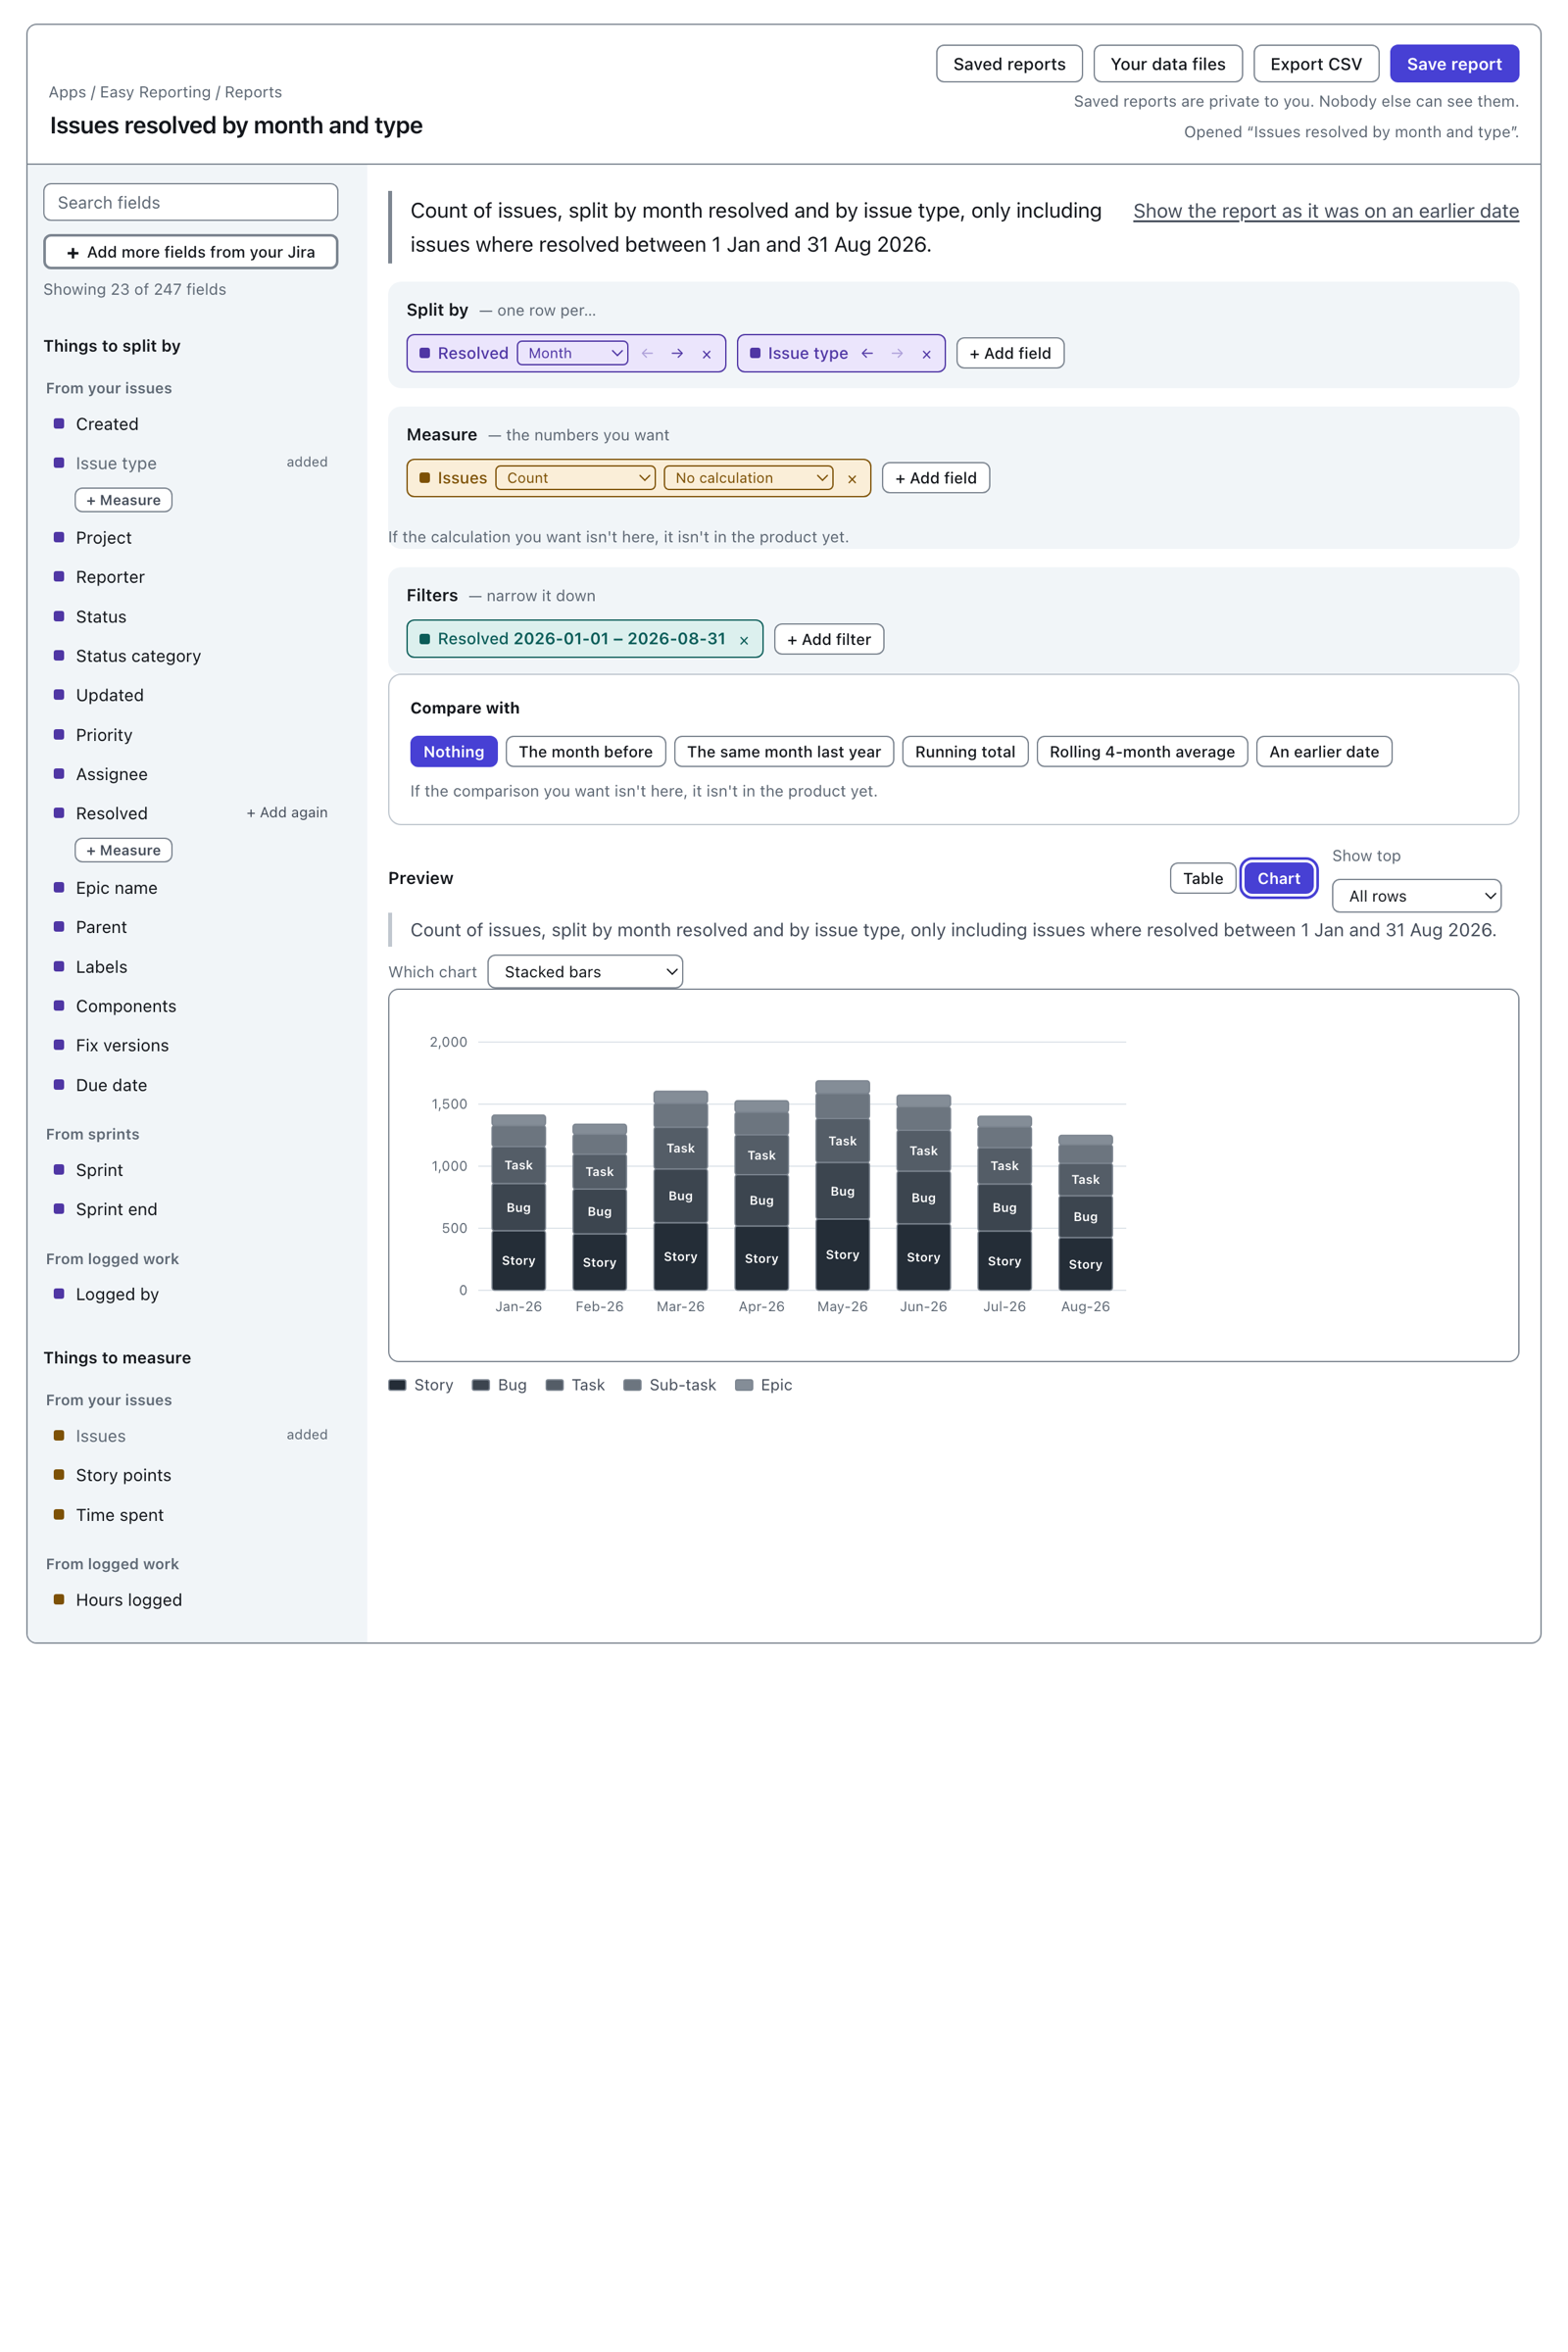
Task: Show report as it was on earlier date
Action: coord(1326,211)
